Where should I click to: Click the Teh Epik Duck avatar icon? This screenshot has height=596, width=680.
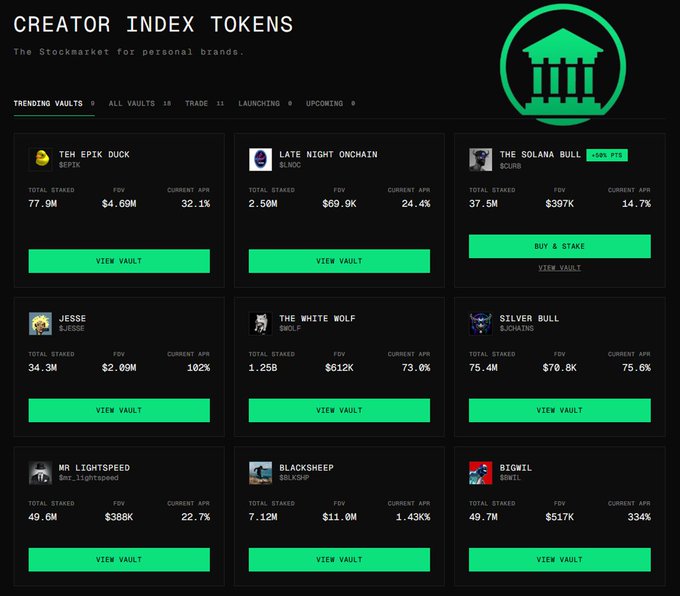pyautogui.click(x=41, y=159)
